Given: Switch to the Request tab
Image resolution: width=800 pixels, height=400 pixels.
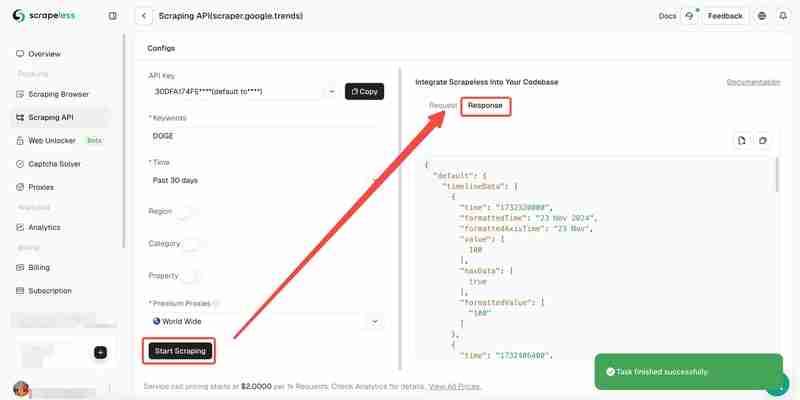Looking at the screenshot, I should [442, 106].
